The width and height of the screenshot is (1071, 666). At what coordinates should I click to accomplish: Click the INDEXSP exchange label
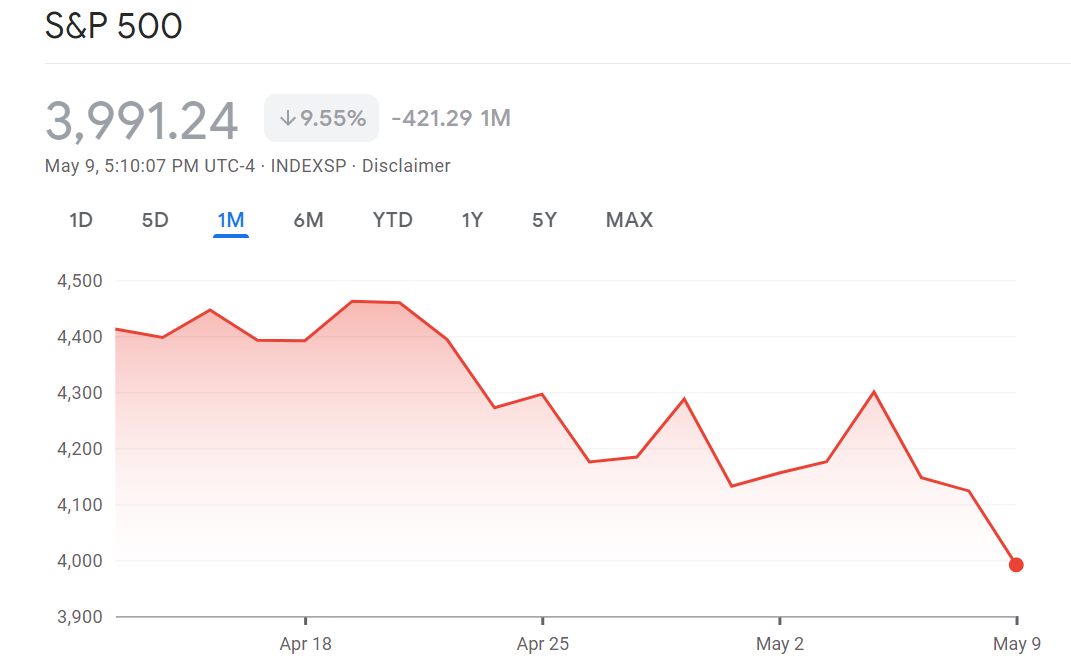coord(308,166)
